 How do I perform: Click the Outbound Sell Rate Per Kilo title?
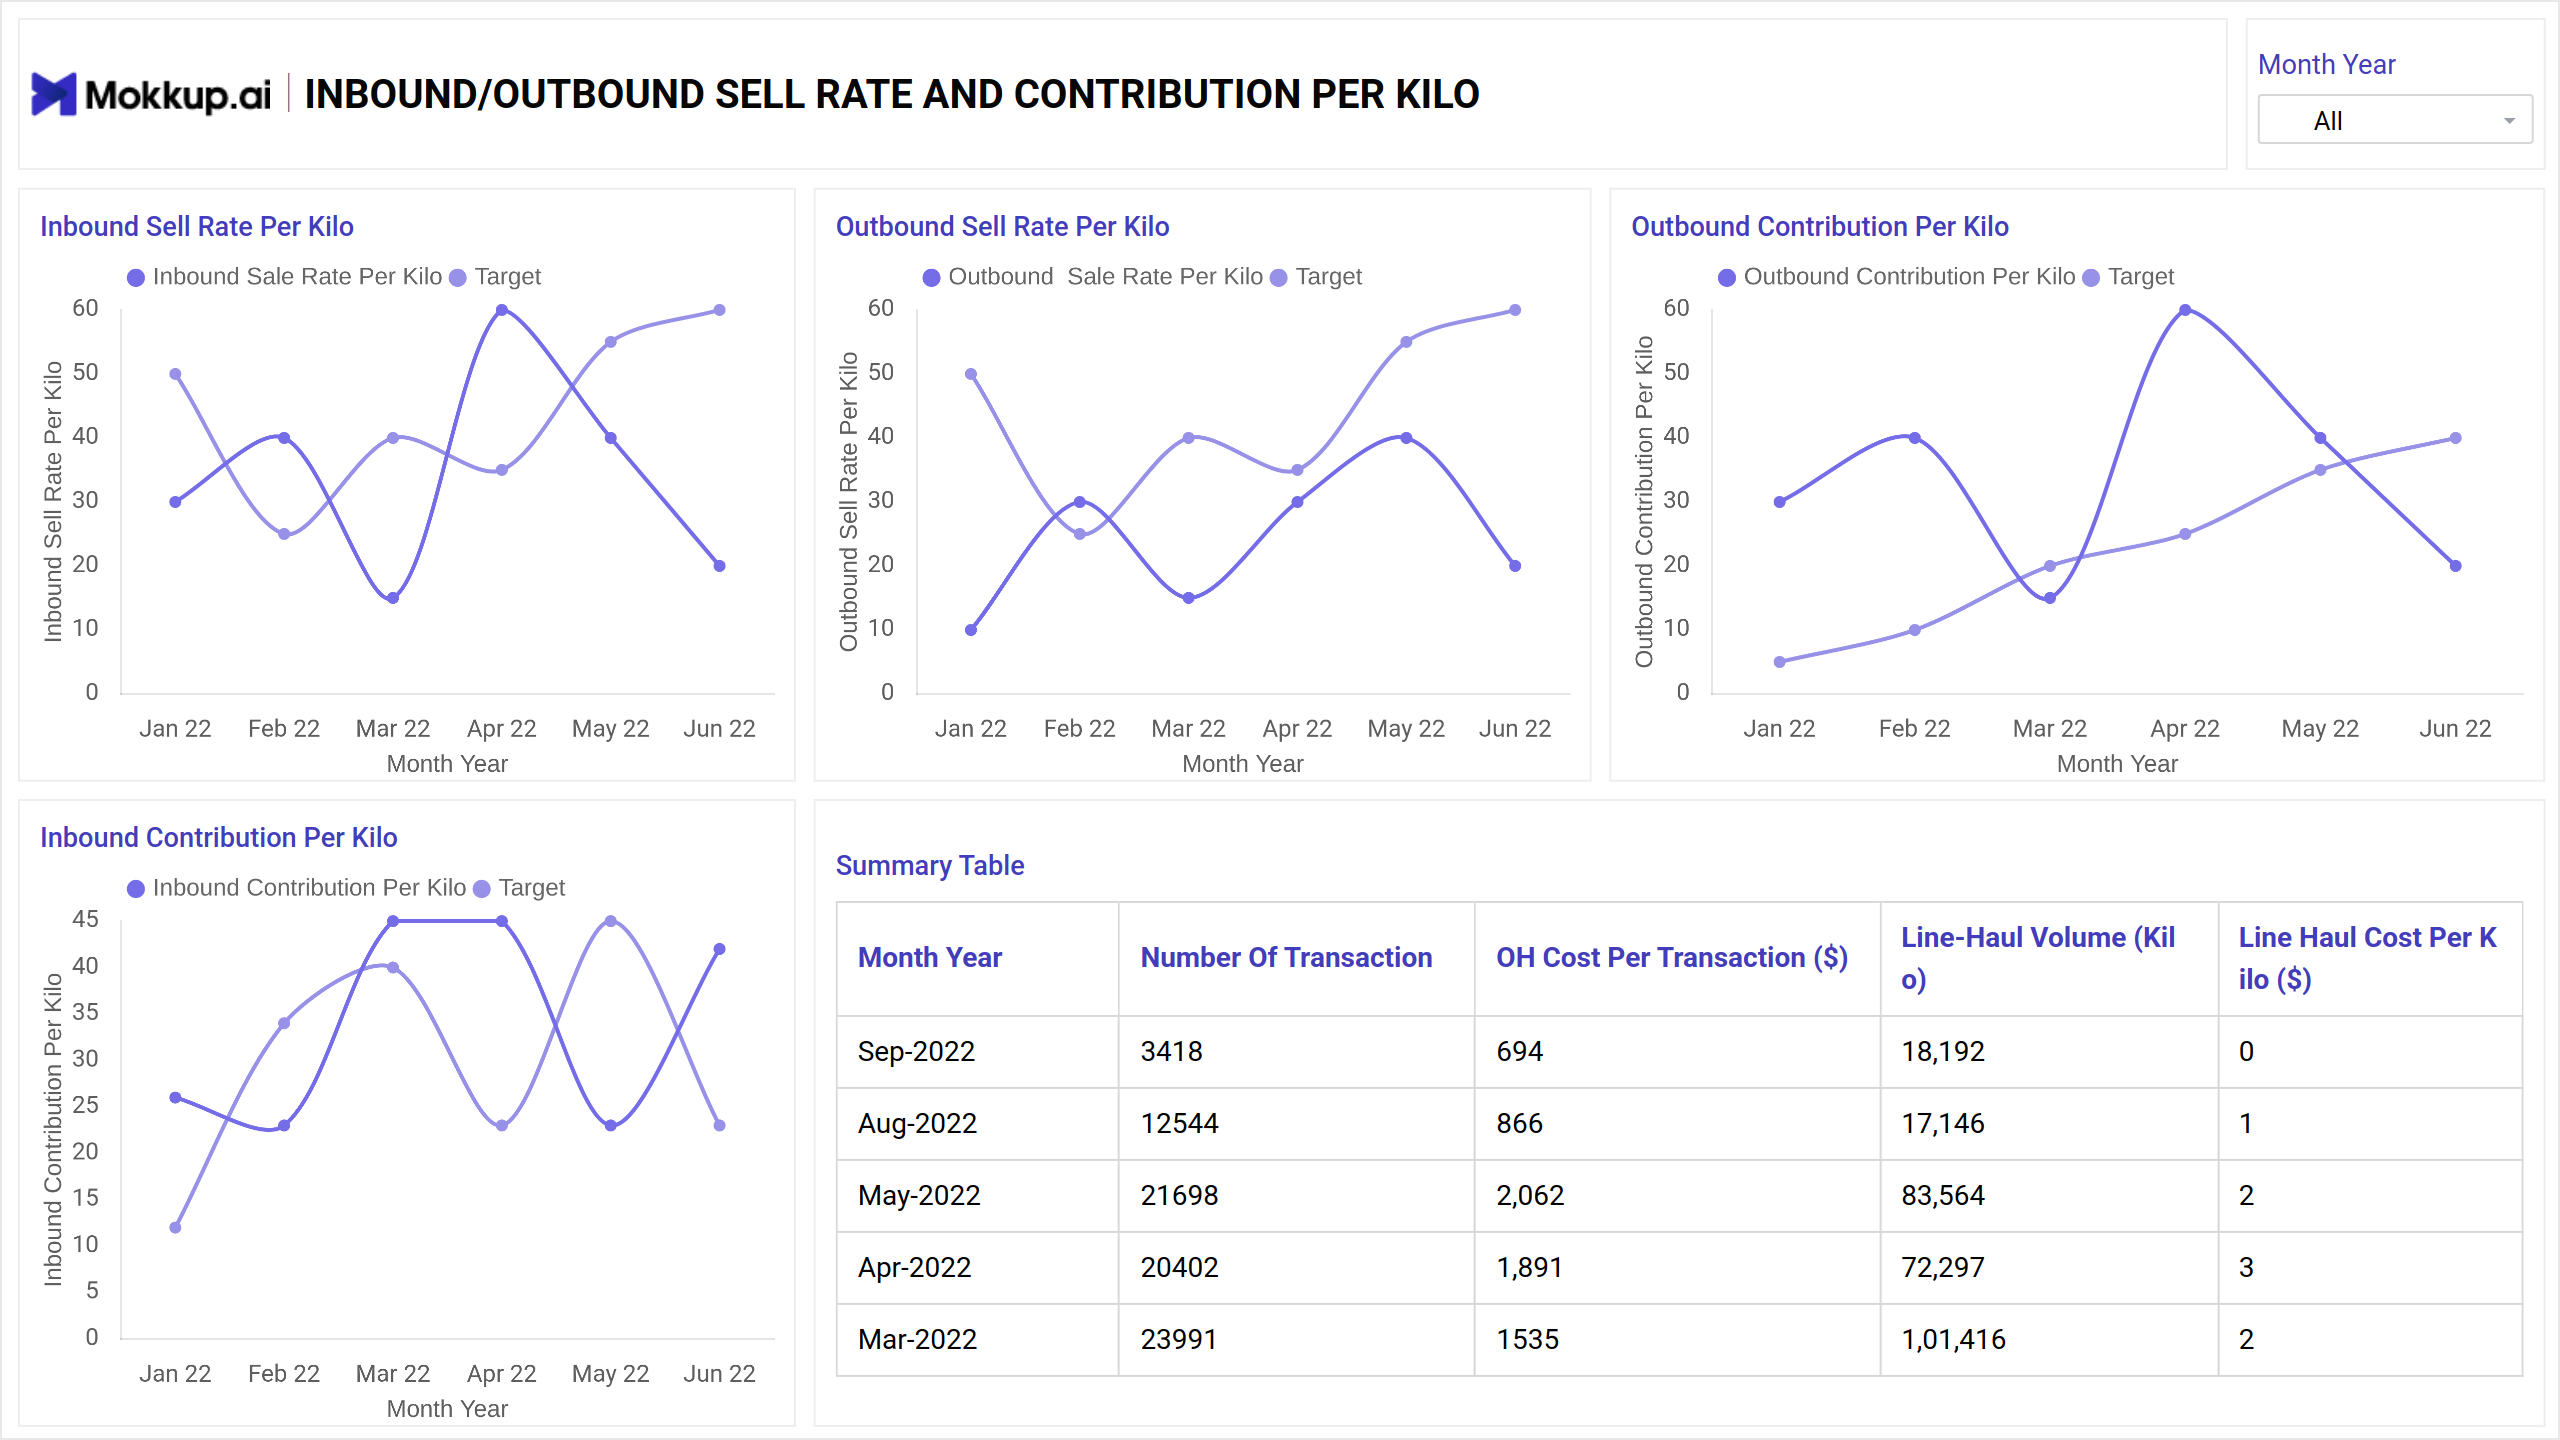click(x=1003, y=227)
